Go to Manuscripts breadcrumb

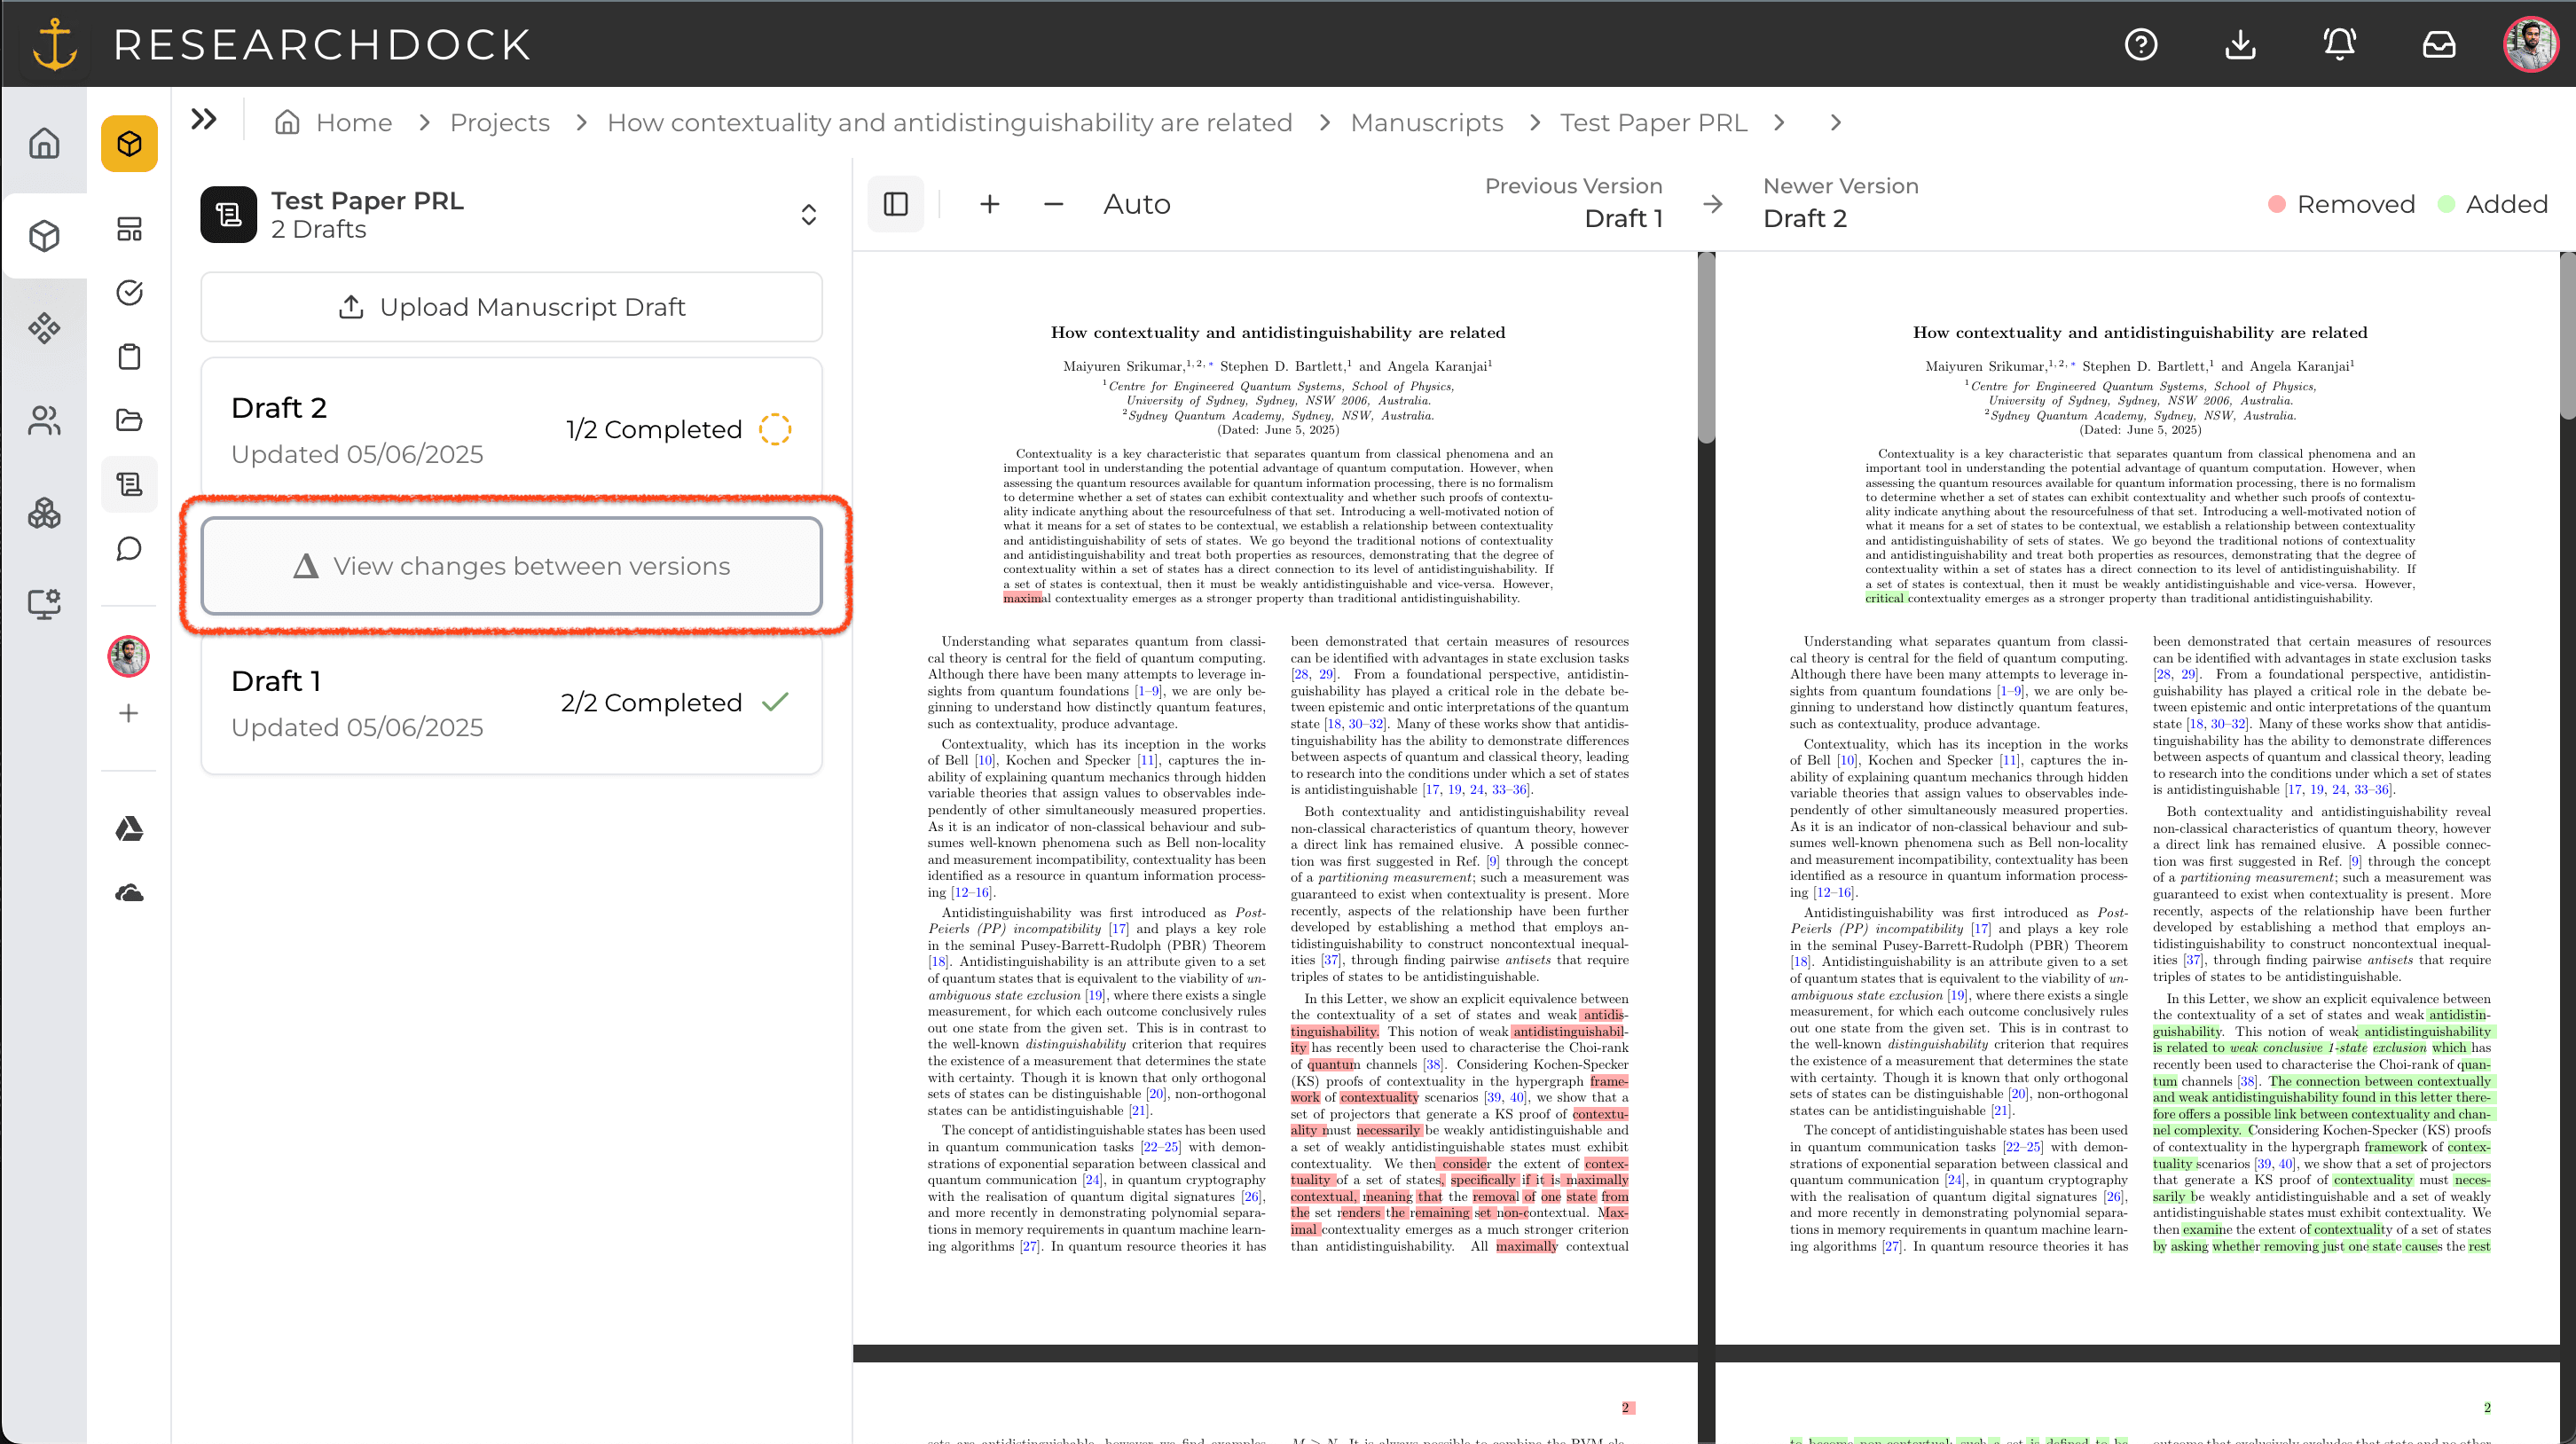tap(1427, 122)
